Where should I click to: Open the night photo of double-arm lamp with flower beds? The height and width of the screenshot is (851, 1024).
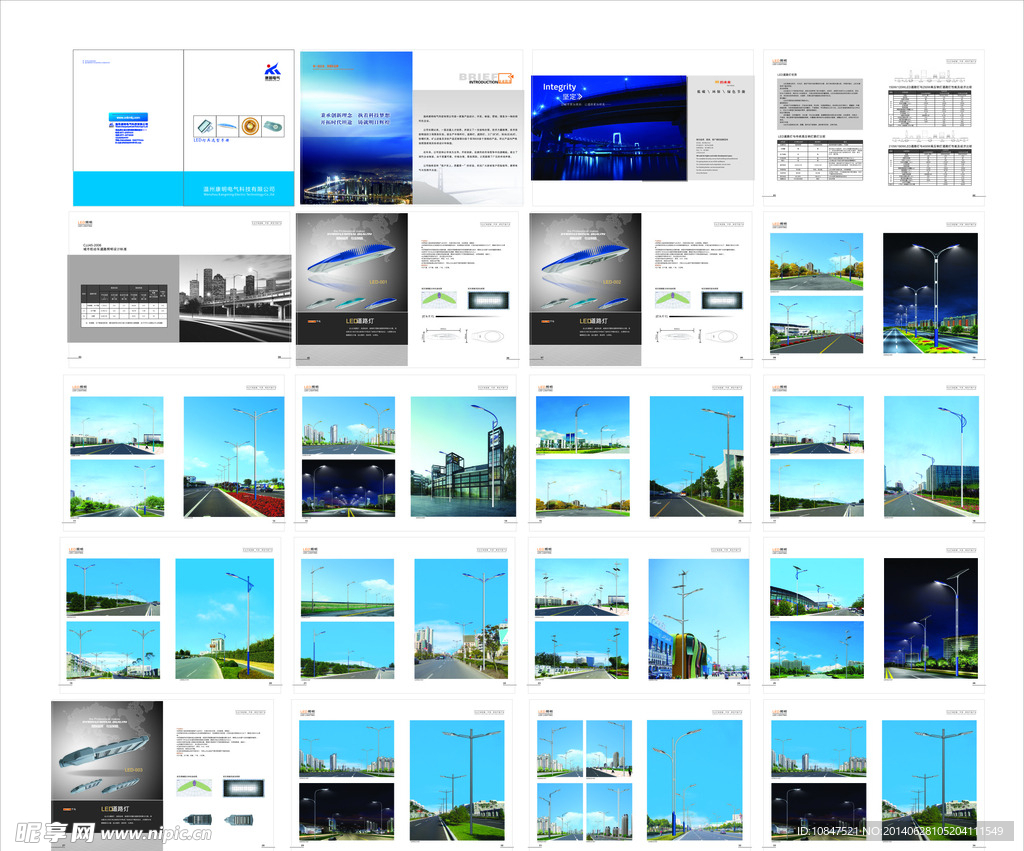(931, 293)
